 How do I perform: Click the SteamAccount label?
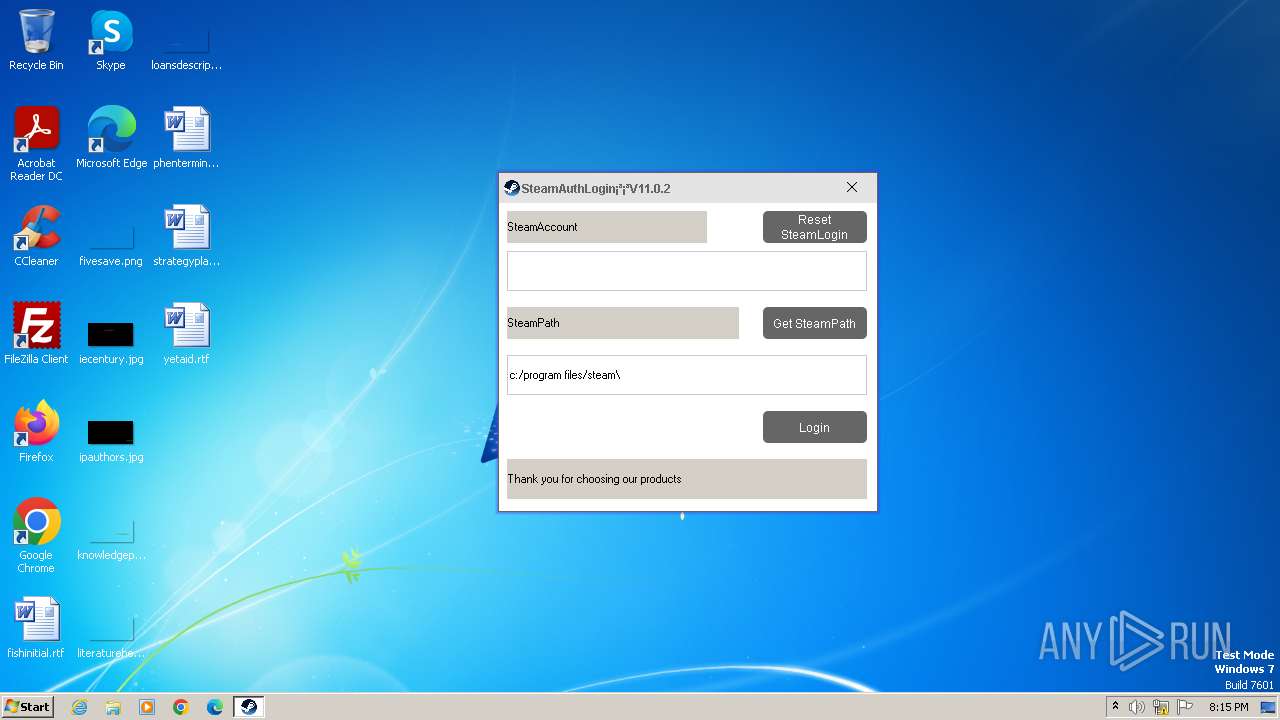[x=606, y=227]
